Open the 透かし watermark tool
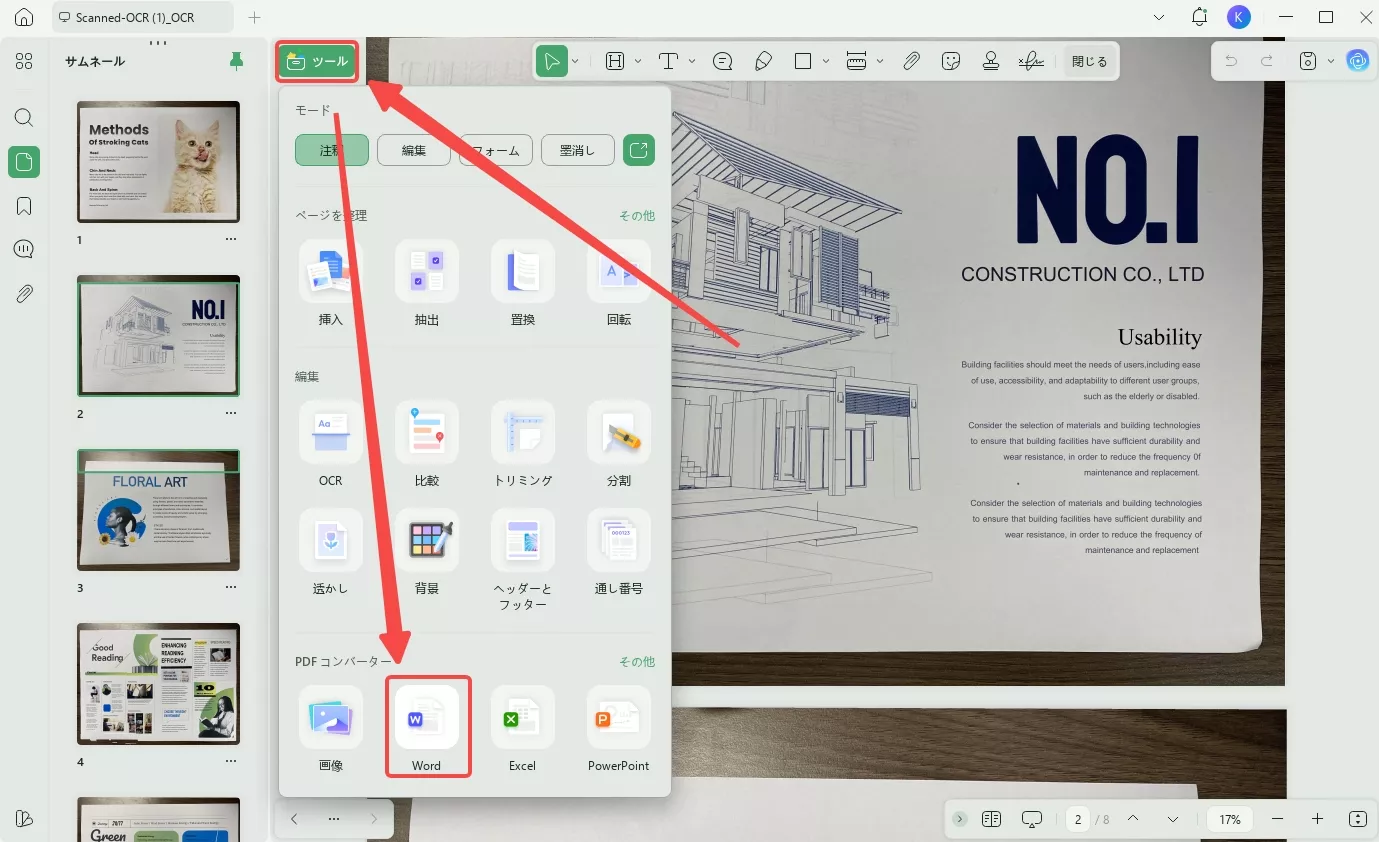This screenshot has height=842, width=1379. (331, 553)
